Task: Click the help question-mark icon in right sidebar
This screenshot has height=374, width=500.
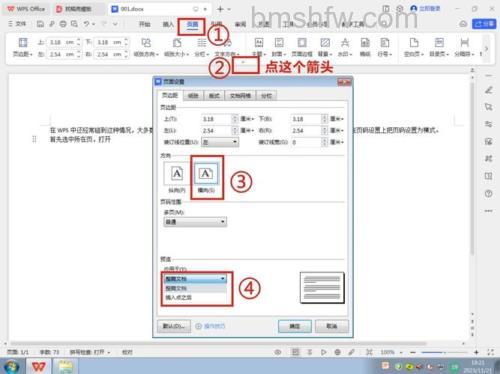Action: (x=489, y=194)
